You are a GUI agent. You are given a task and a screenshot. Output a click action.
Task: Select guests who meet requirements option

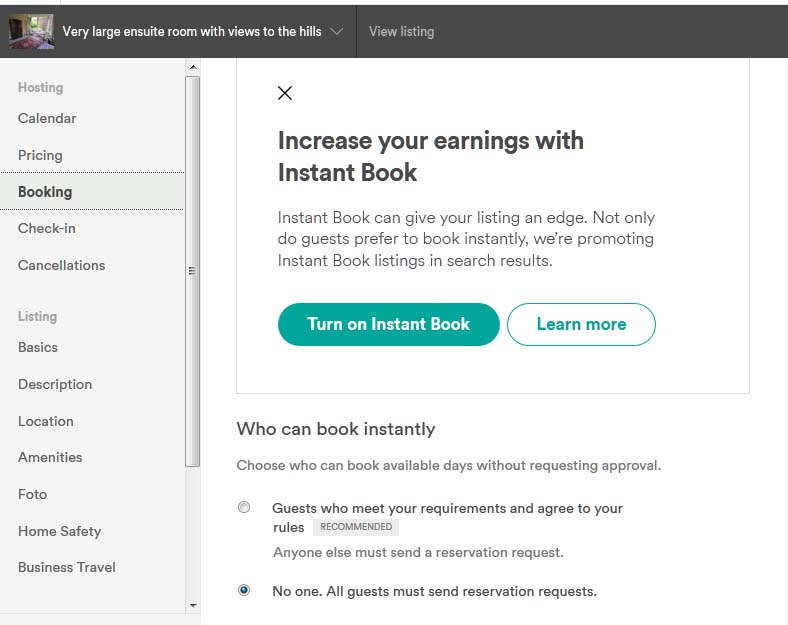pos(244,508)
